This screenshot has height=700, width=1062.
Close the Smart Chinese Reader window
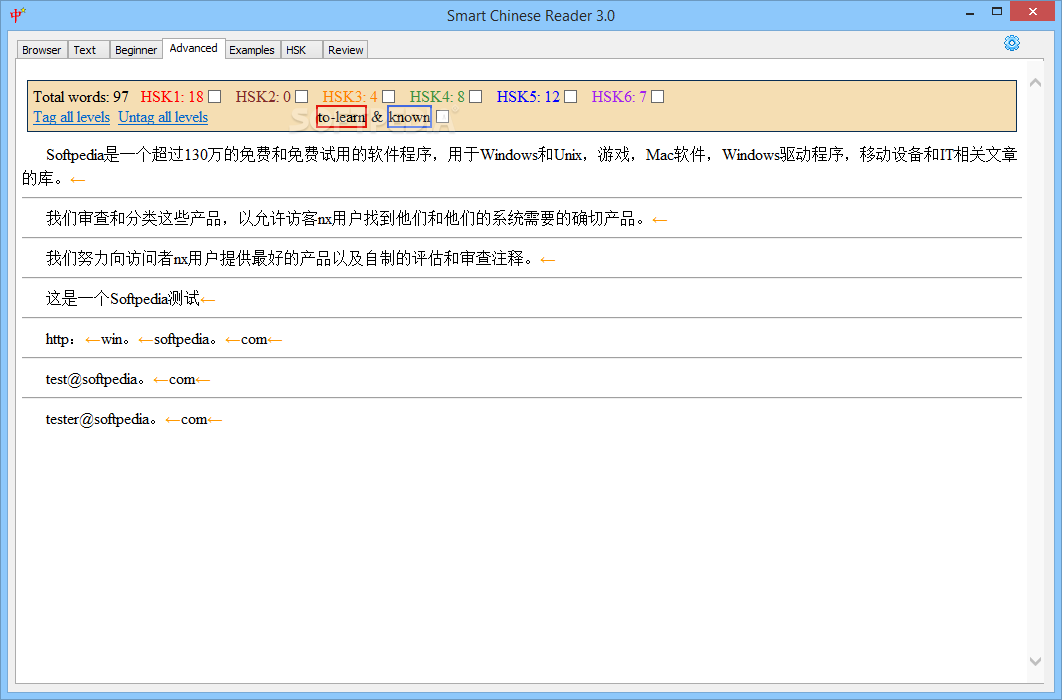1033,12
